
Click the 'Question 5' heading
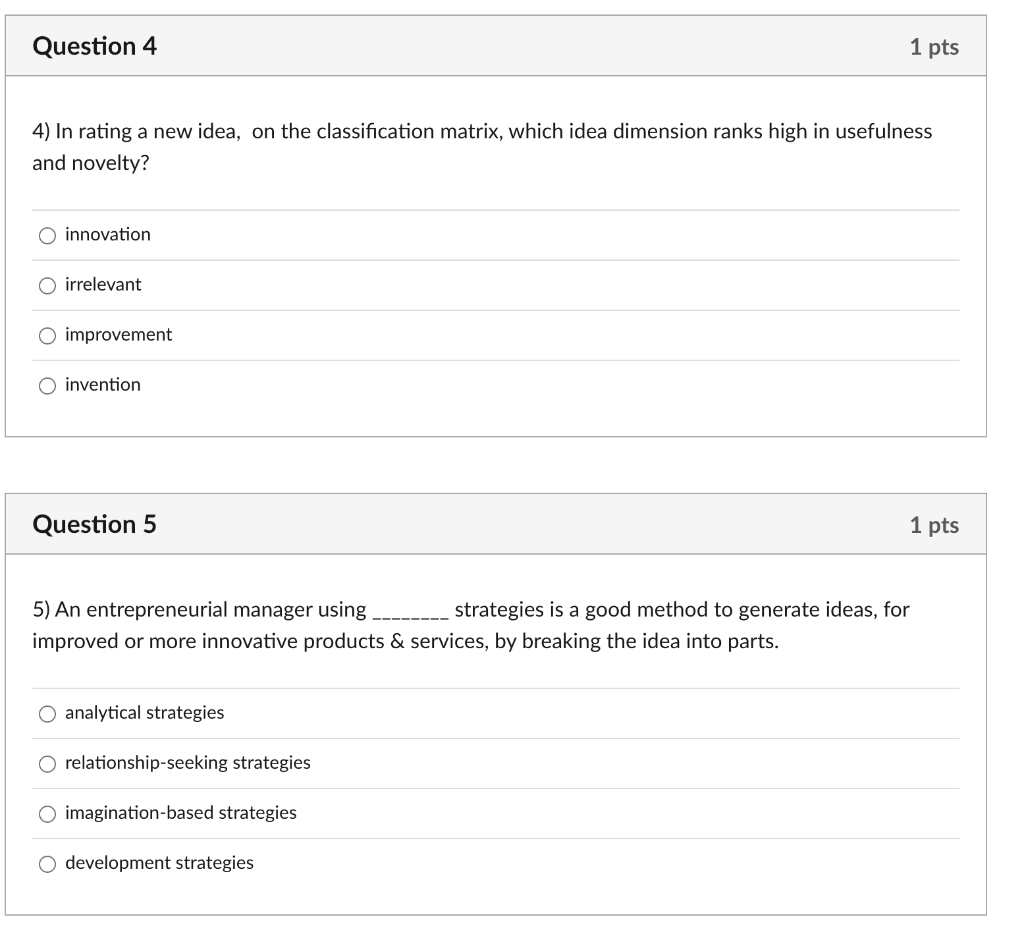[95, 524]
